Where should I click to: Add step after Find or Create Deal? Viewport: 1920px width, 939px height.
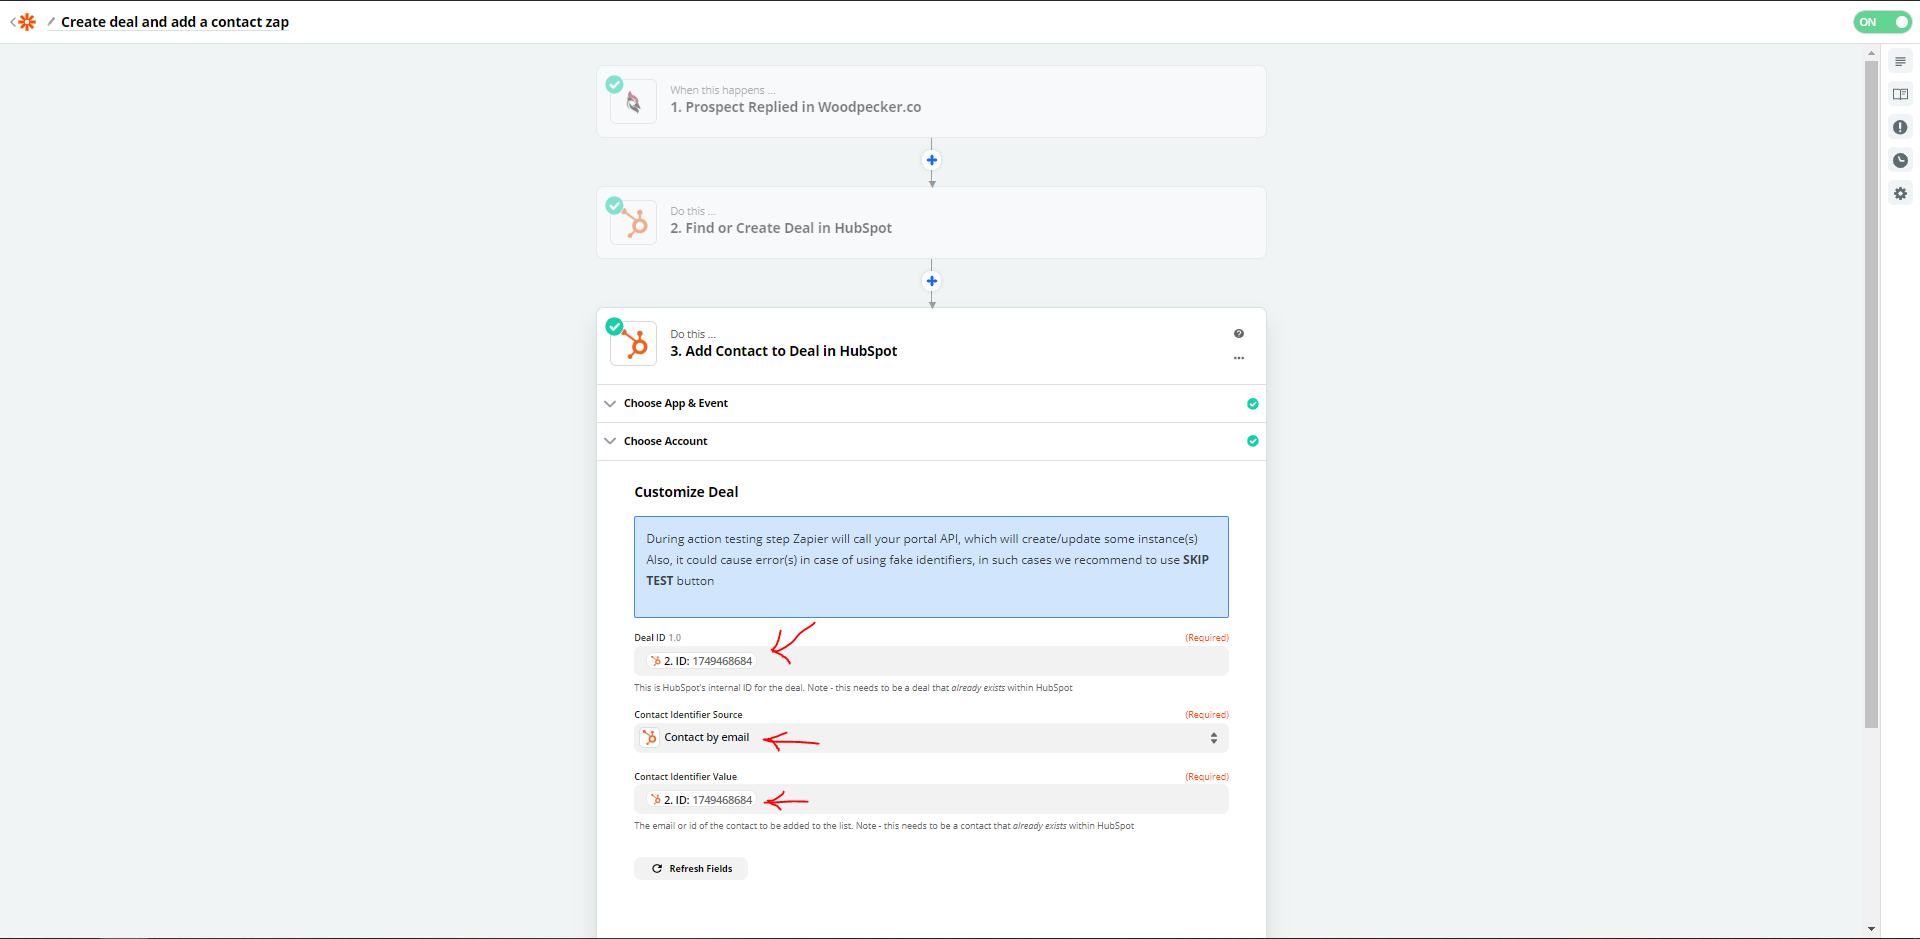tap(931, 281)
